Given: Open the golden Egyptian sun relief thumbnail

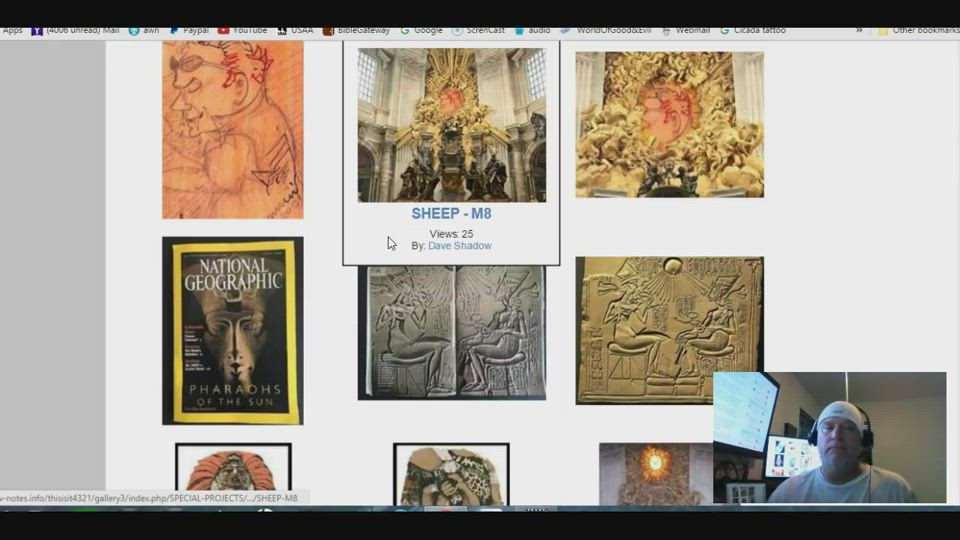Looking at the screenshot, I should 669,331.
